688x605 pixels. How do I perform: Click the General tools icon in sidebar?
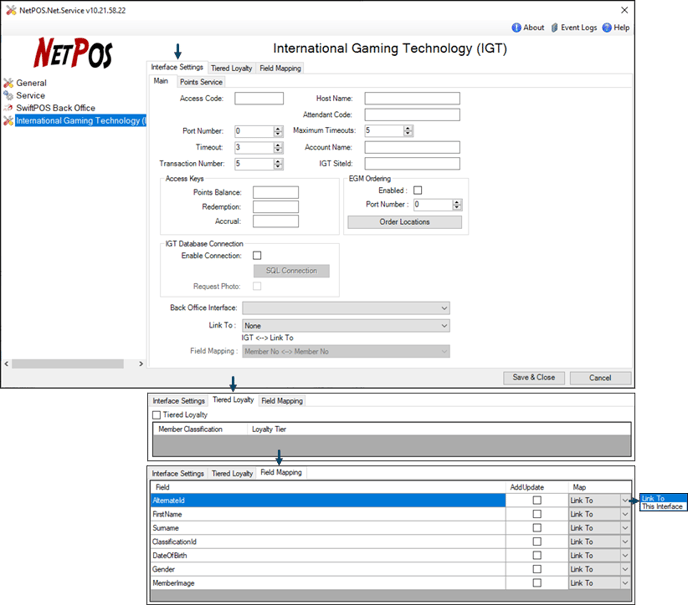8,83
